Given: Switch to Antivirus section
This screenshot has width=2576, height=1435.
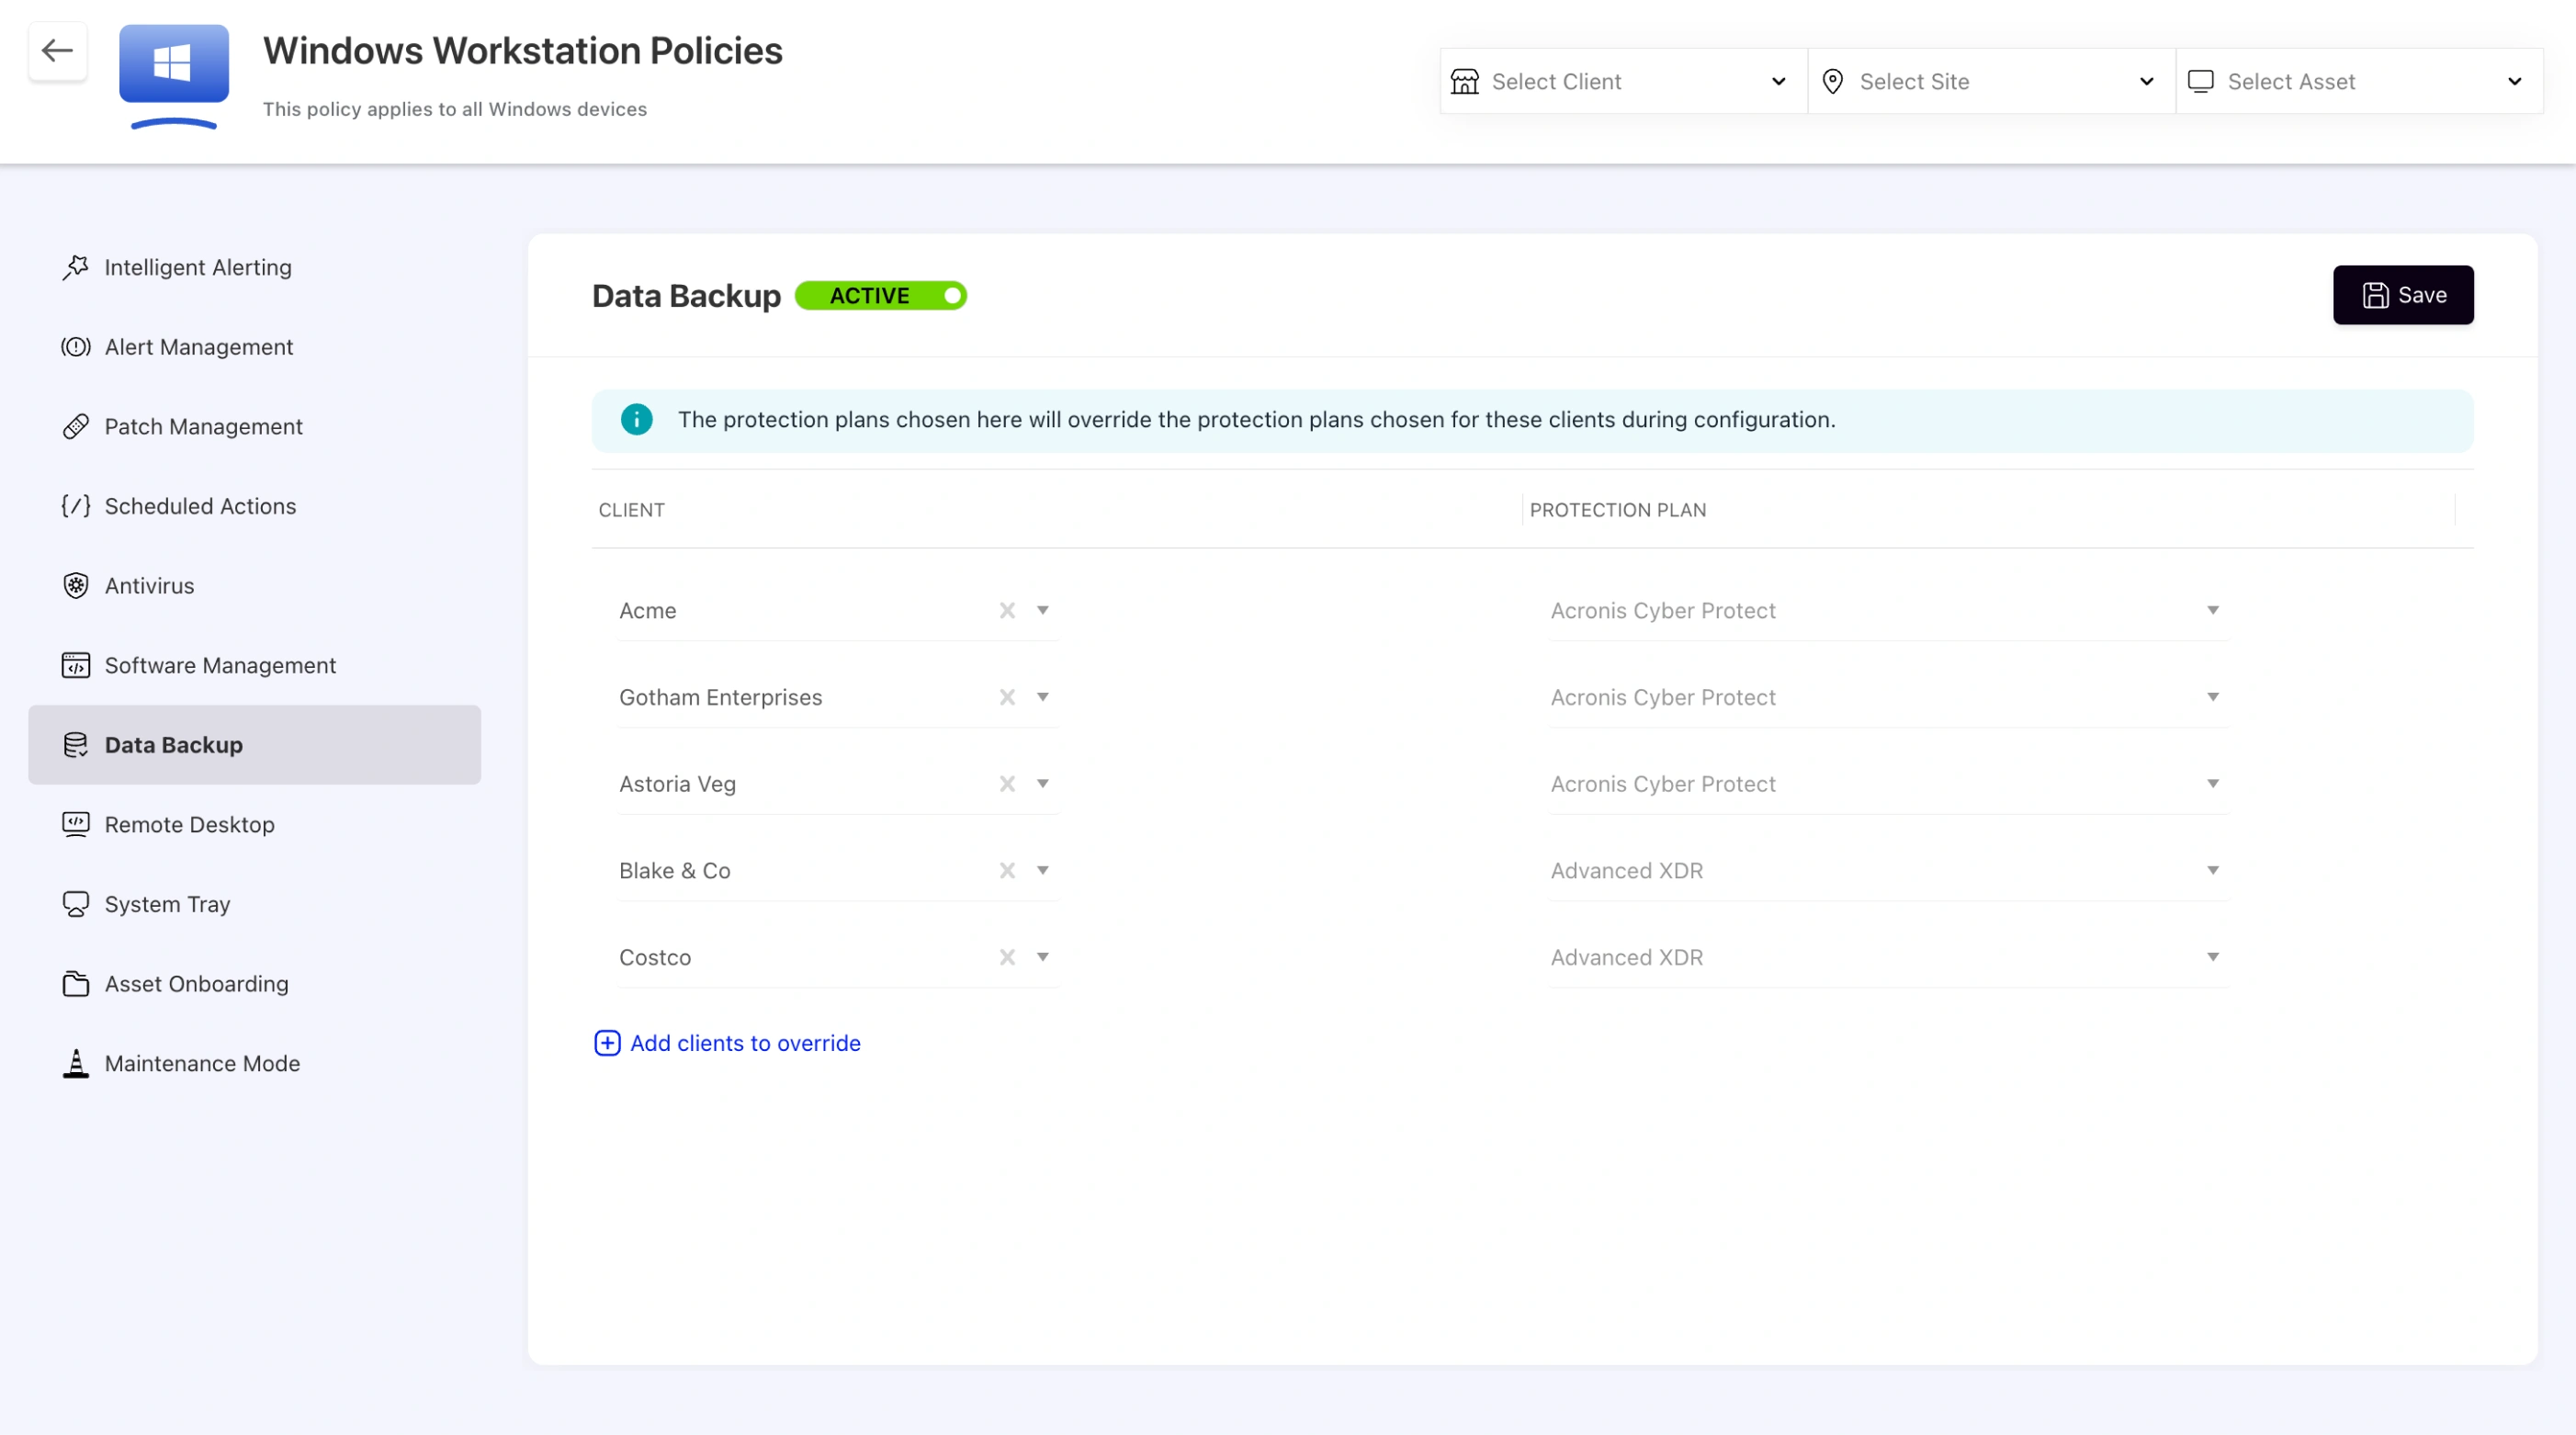Looking at the screenshot, I should pos(255,586).
